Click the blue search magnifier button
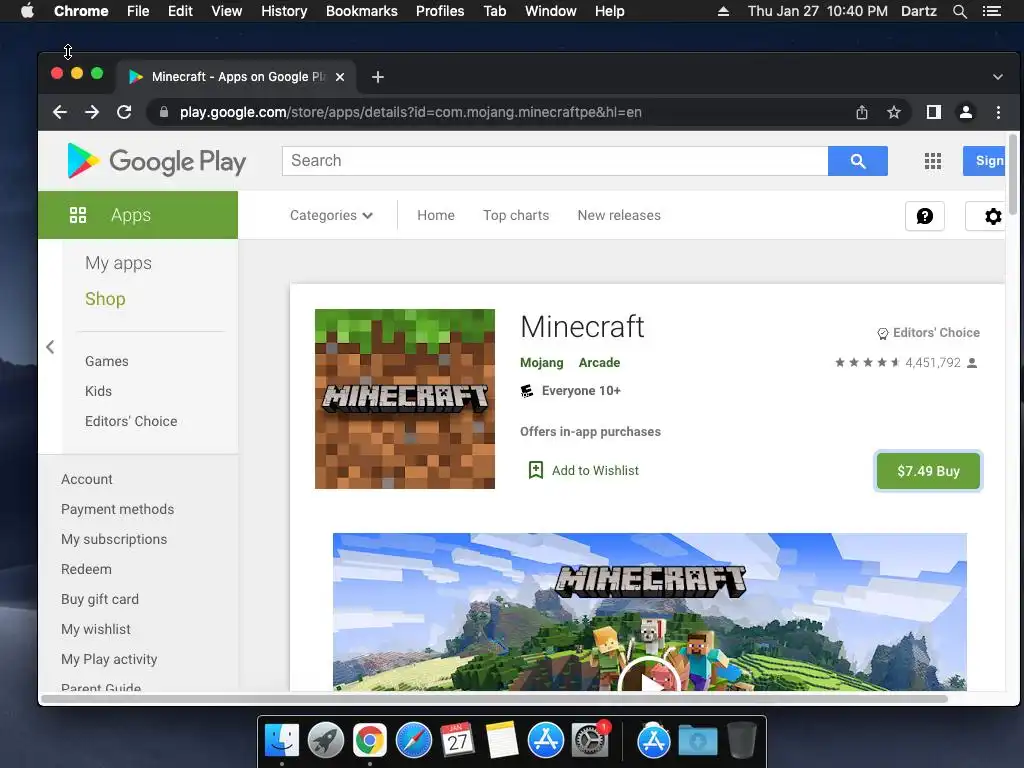Screen dimensions: 1024x768 pyautogui.click(x=857, y=161)
